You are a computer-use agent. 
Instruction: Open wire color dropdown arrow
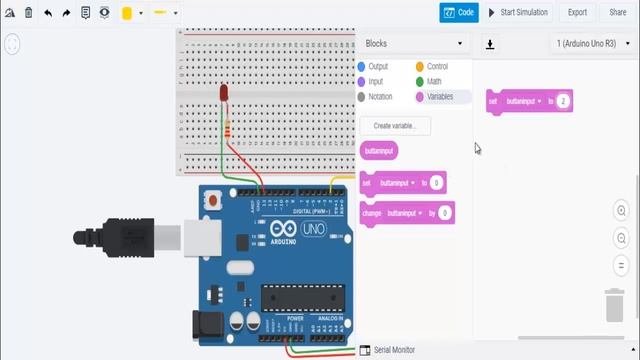(141, 13)
